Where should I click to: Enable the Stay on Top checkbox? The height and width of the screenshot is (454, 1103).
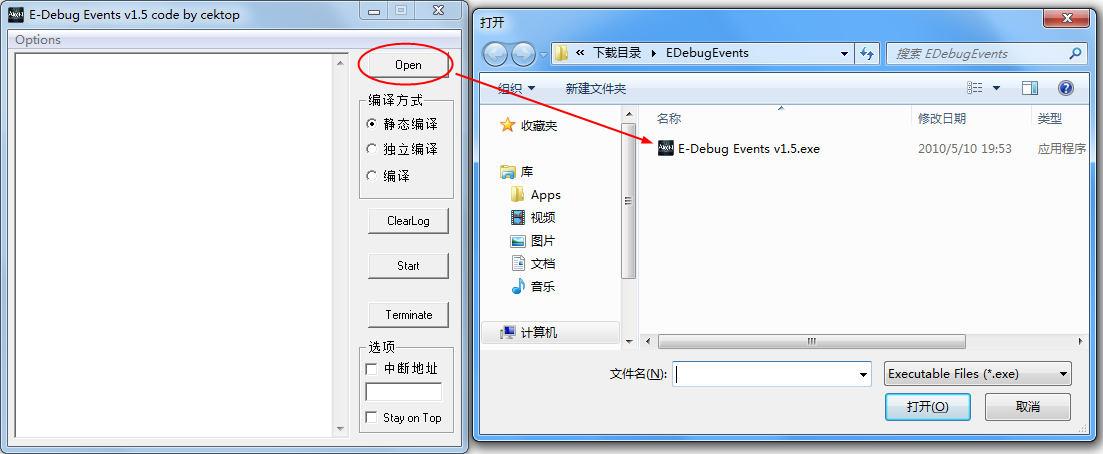tap(404, 417)
